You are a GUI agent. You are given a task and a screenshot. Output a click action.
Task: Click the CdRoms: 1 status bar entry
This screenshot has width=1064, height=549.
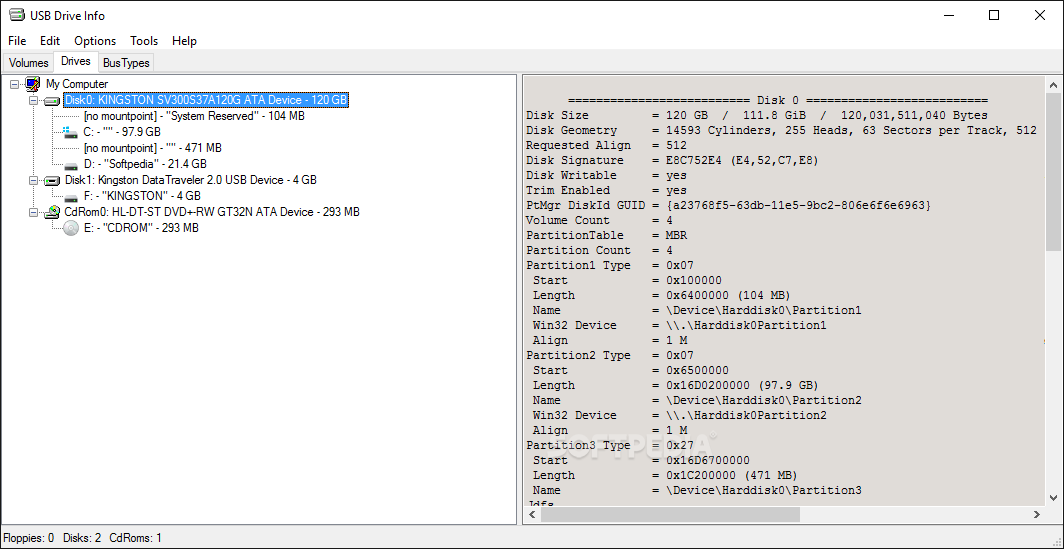[x=136, y=538]
